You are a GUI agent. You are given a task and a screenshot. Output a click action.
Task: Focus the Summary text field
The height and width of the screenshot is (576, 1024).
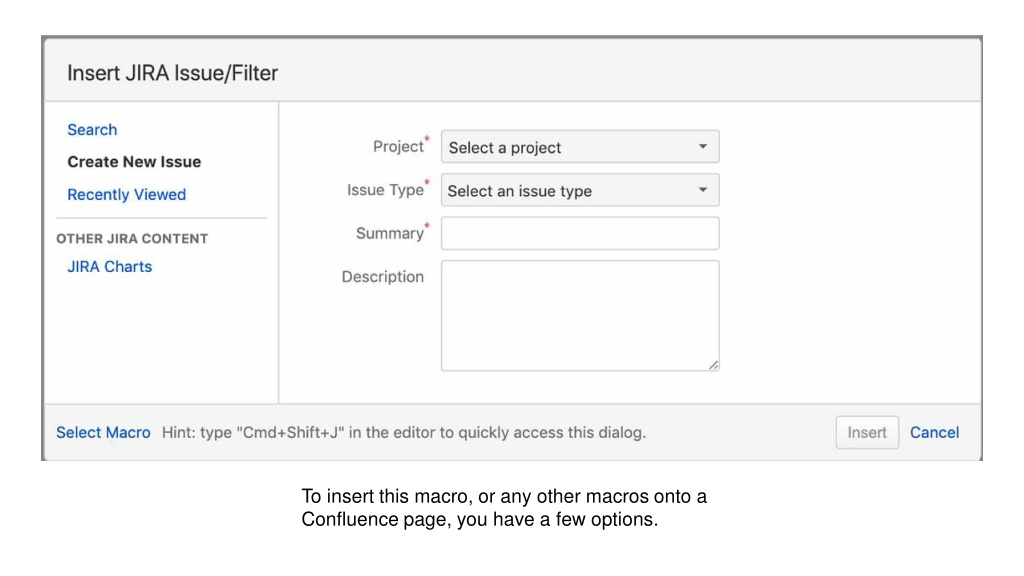(580, 233)
